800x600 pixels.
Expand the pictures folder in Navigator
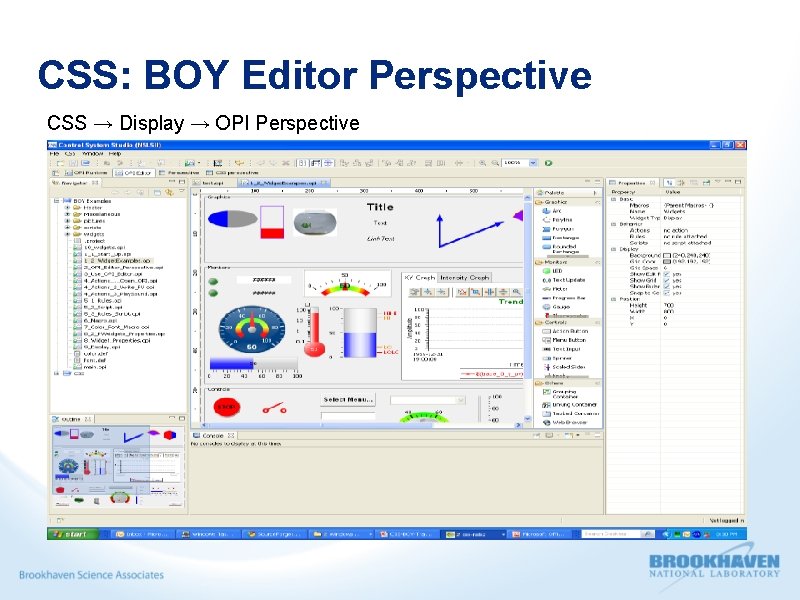[67, 221]
